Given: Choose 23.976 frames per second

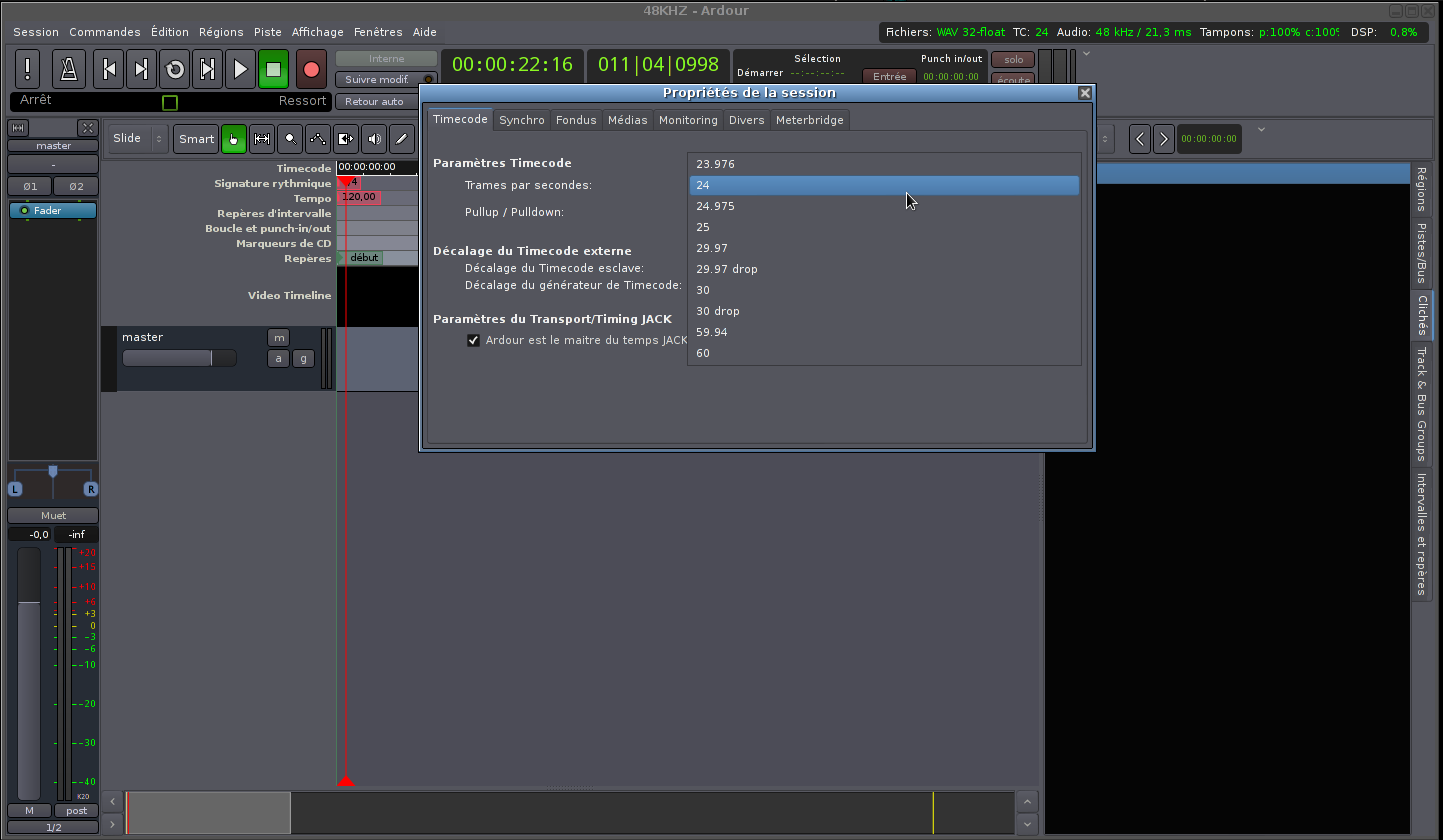Looking at the screenshot, I should [884, 164].
